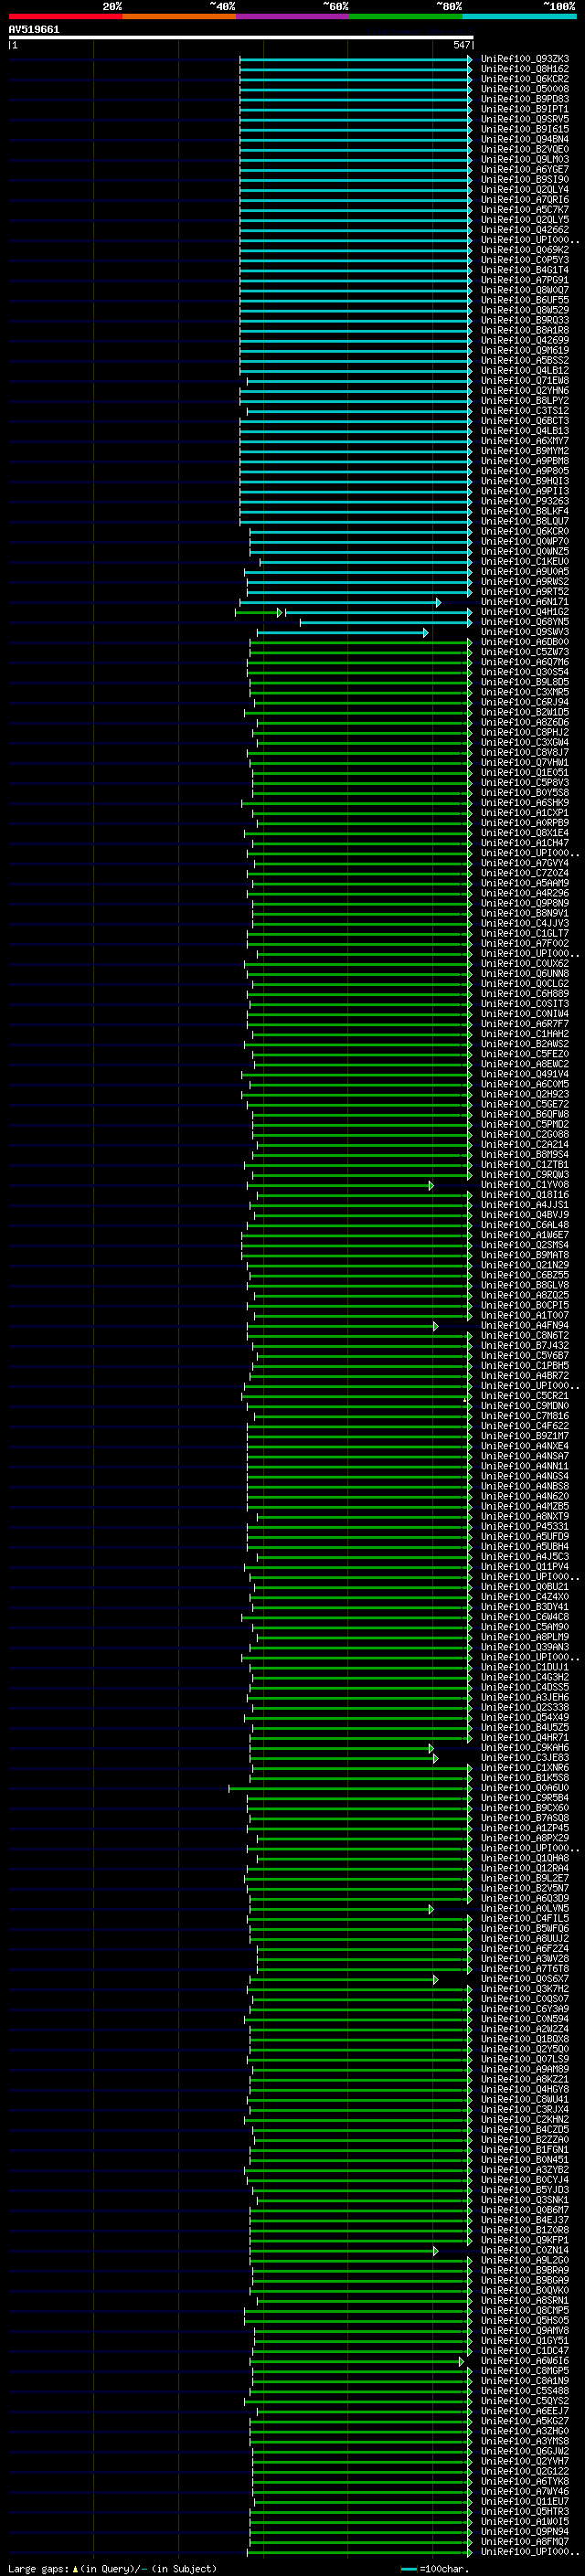The width and height of the screenshot is (585, 2576).
Task: Select the UniRef100_C1KEU0 label
Action: point(524,562)
